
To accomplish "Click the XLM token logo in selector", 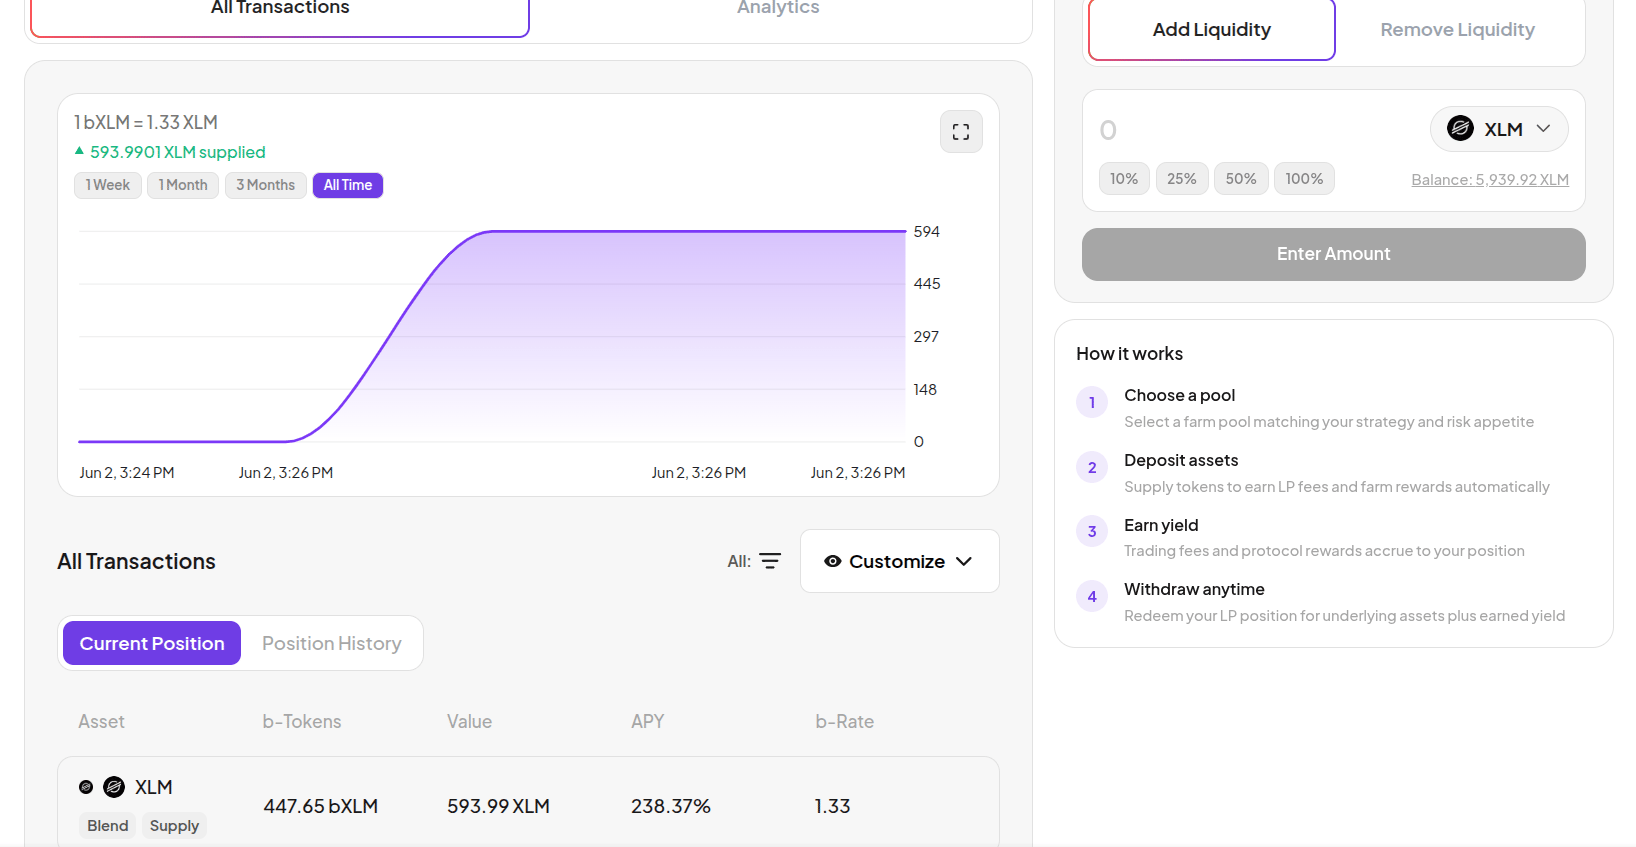I will tap(1460, 129).
